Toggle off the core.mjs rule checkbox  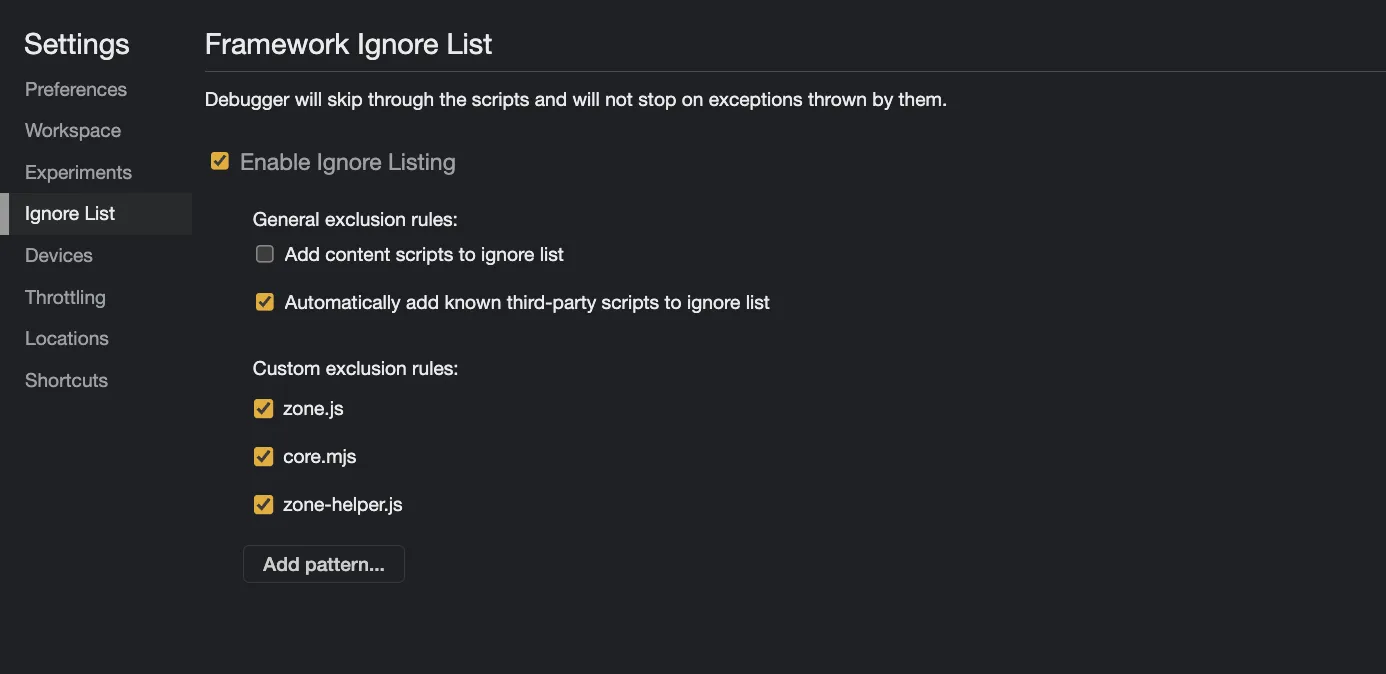[264, 457]
